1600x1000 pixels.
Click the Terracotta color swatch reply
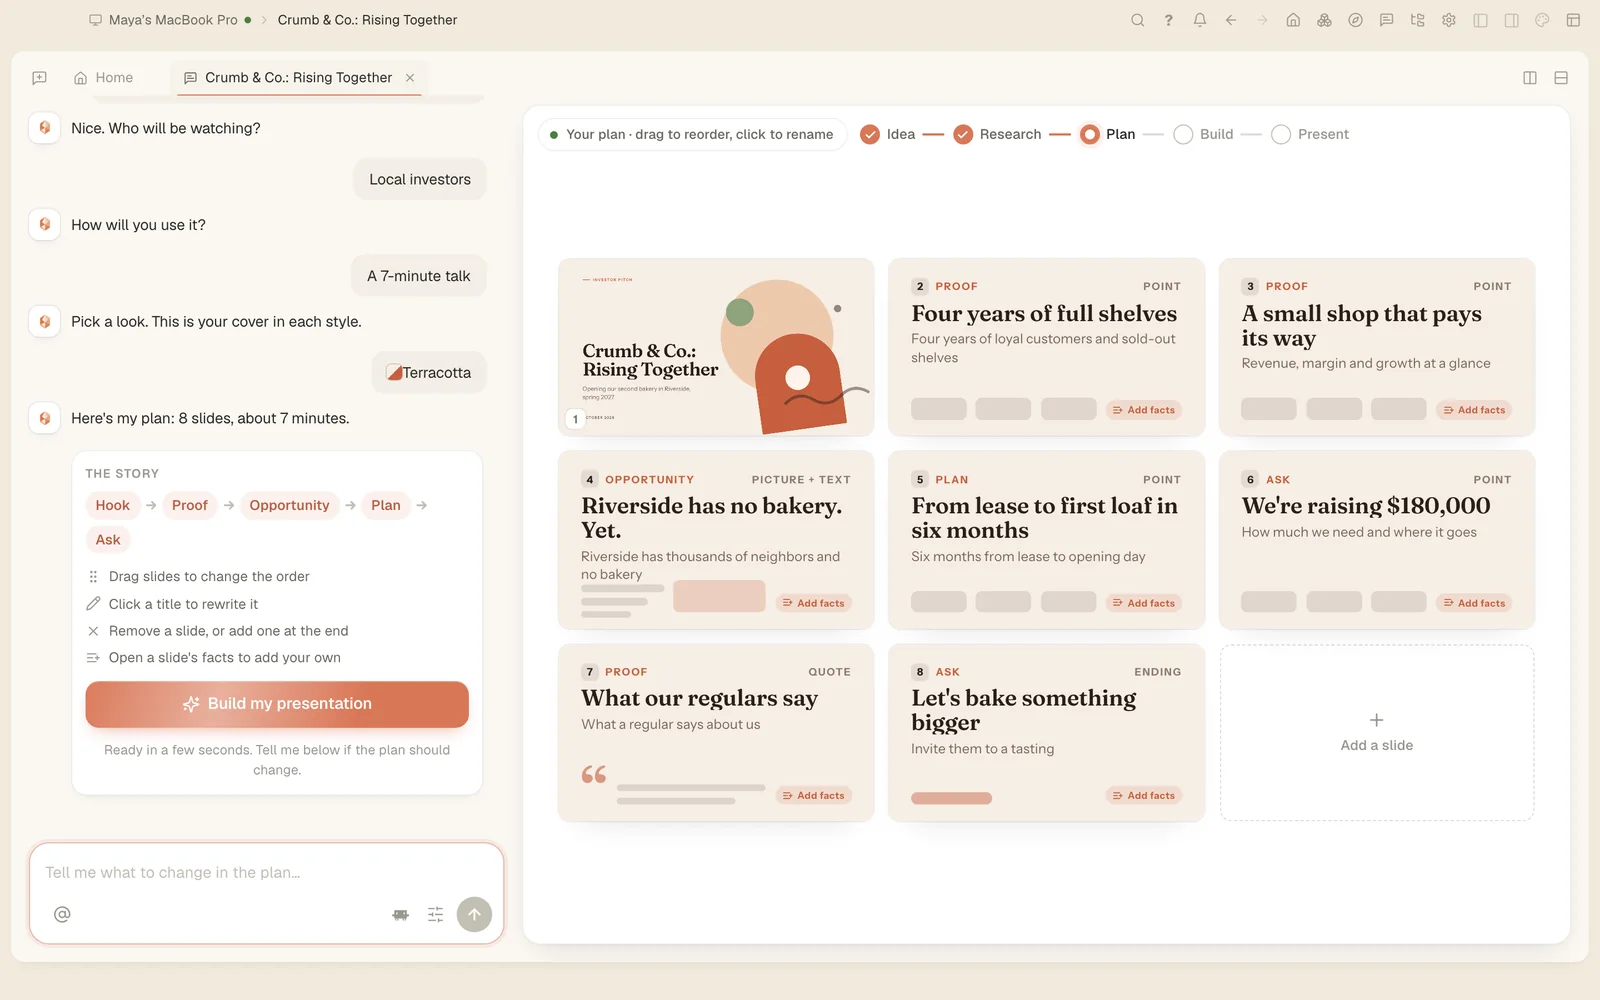429,373
